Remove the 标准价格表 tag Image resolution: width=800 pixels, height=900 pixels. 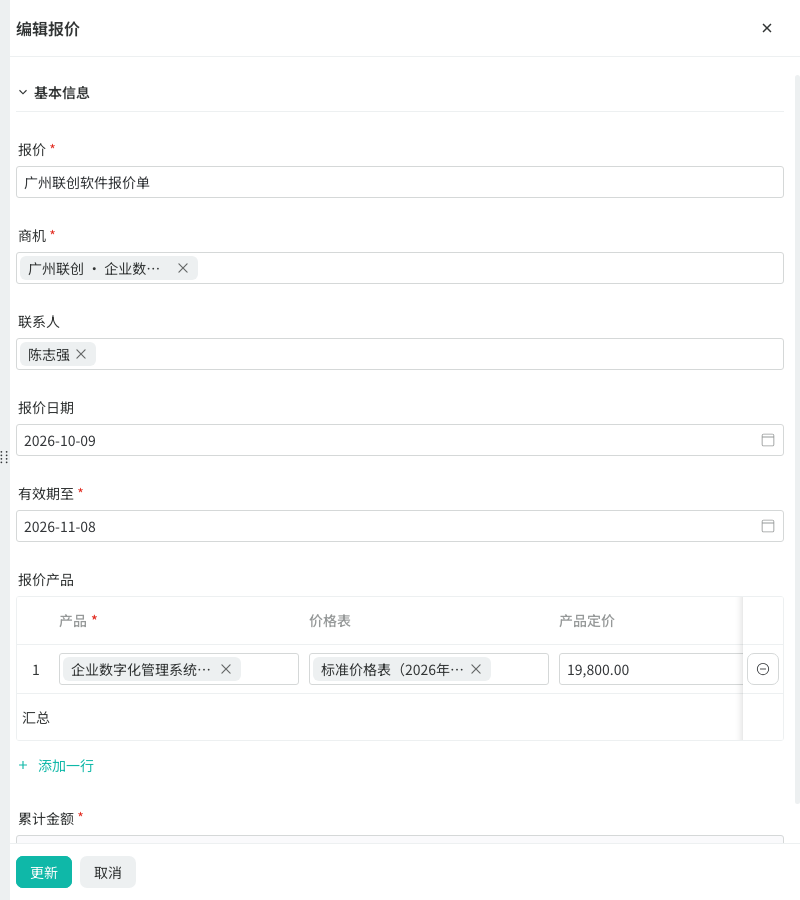pos(476,669)
